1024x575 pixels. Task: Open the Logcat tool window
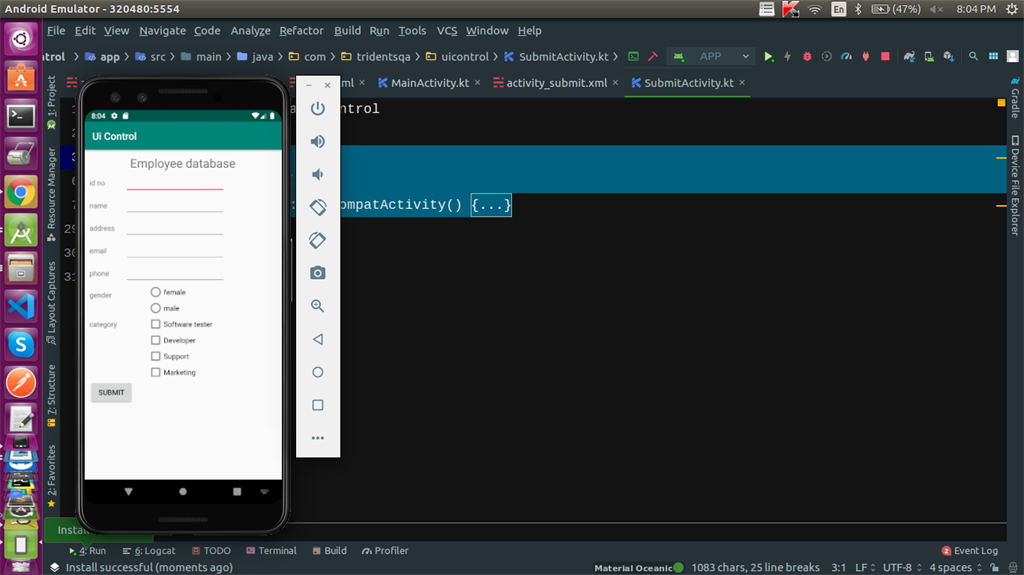pyautogui.click(x=149, y=551)
